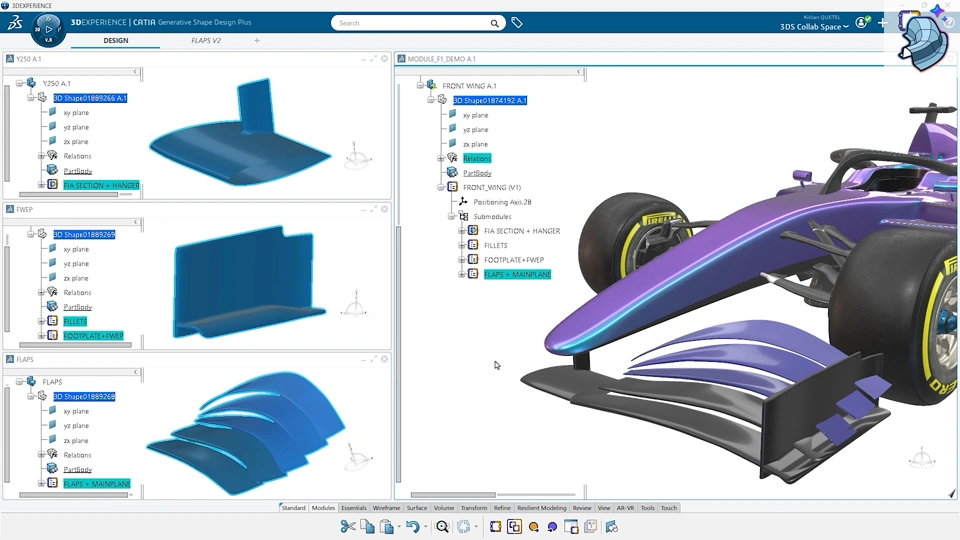Open the Paste options dropdown arrow
The image size is (960, 540).
pyautogui.click(x=399, y=527)
